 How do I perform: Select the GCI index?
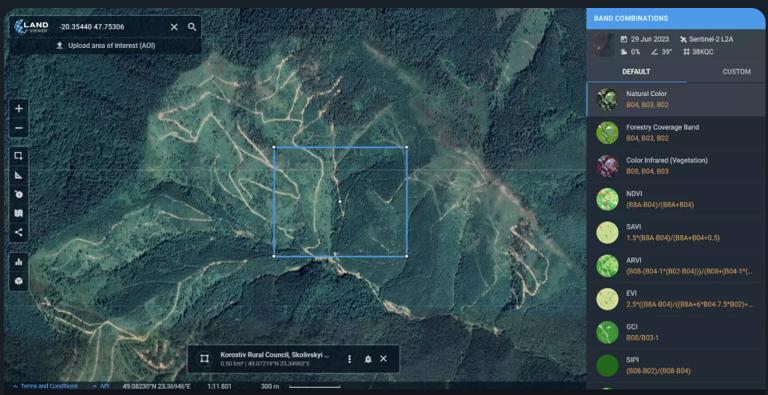tap(676, 332)
